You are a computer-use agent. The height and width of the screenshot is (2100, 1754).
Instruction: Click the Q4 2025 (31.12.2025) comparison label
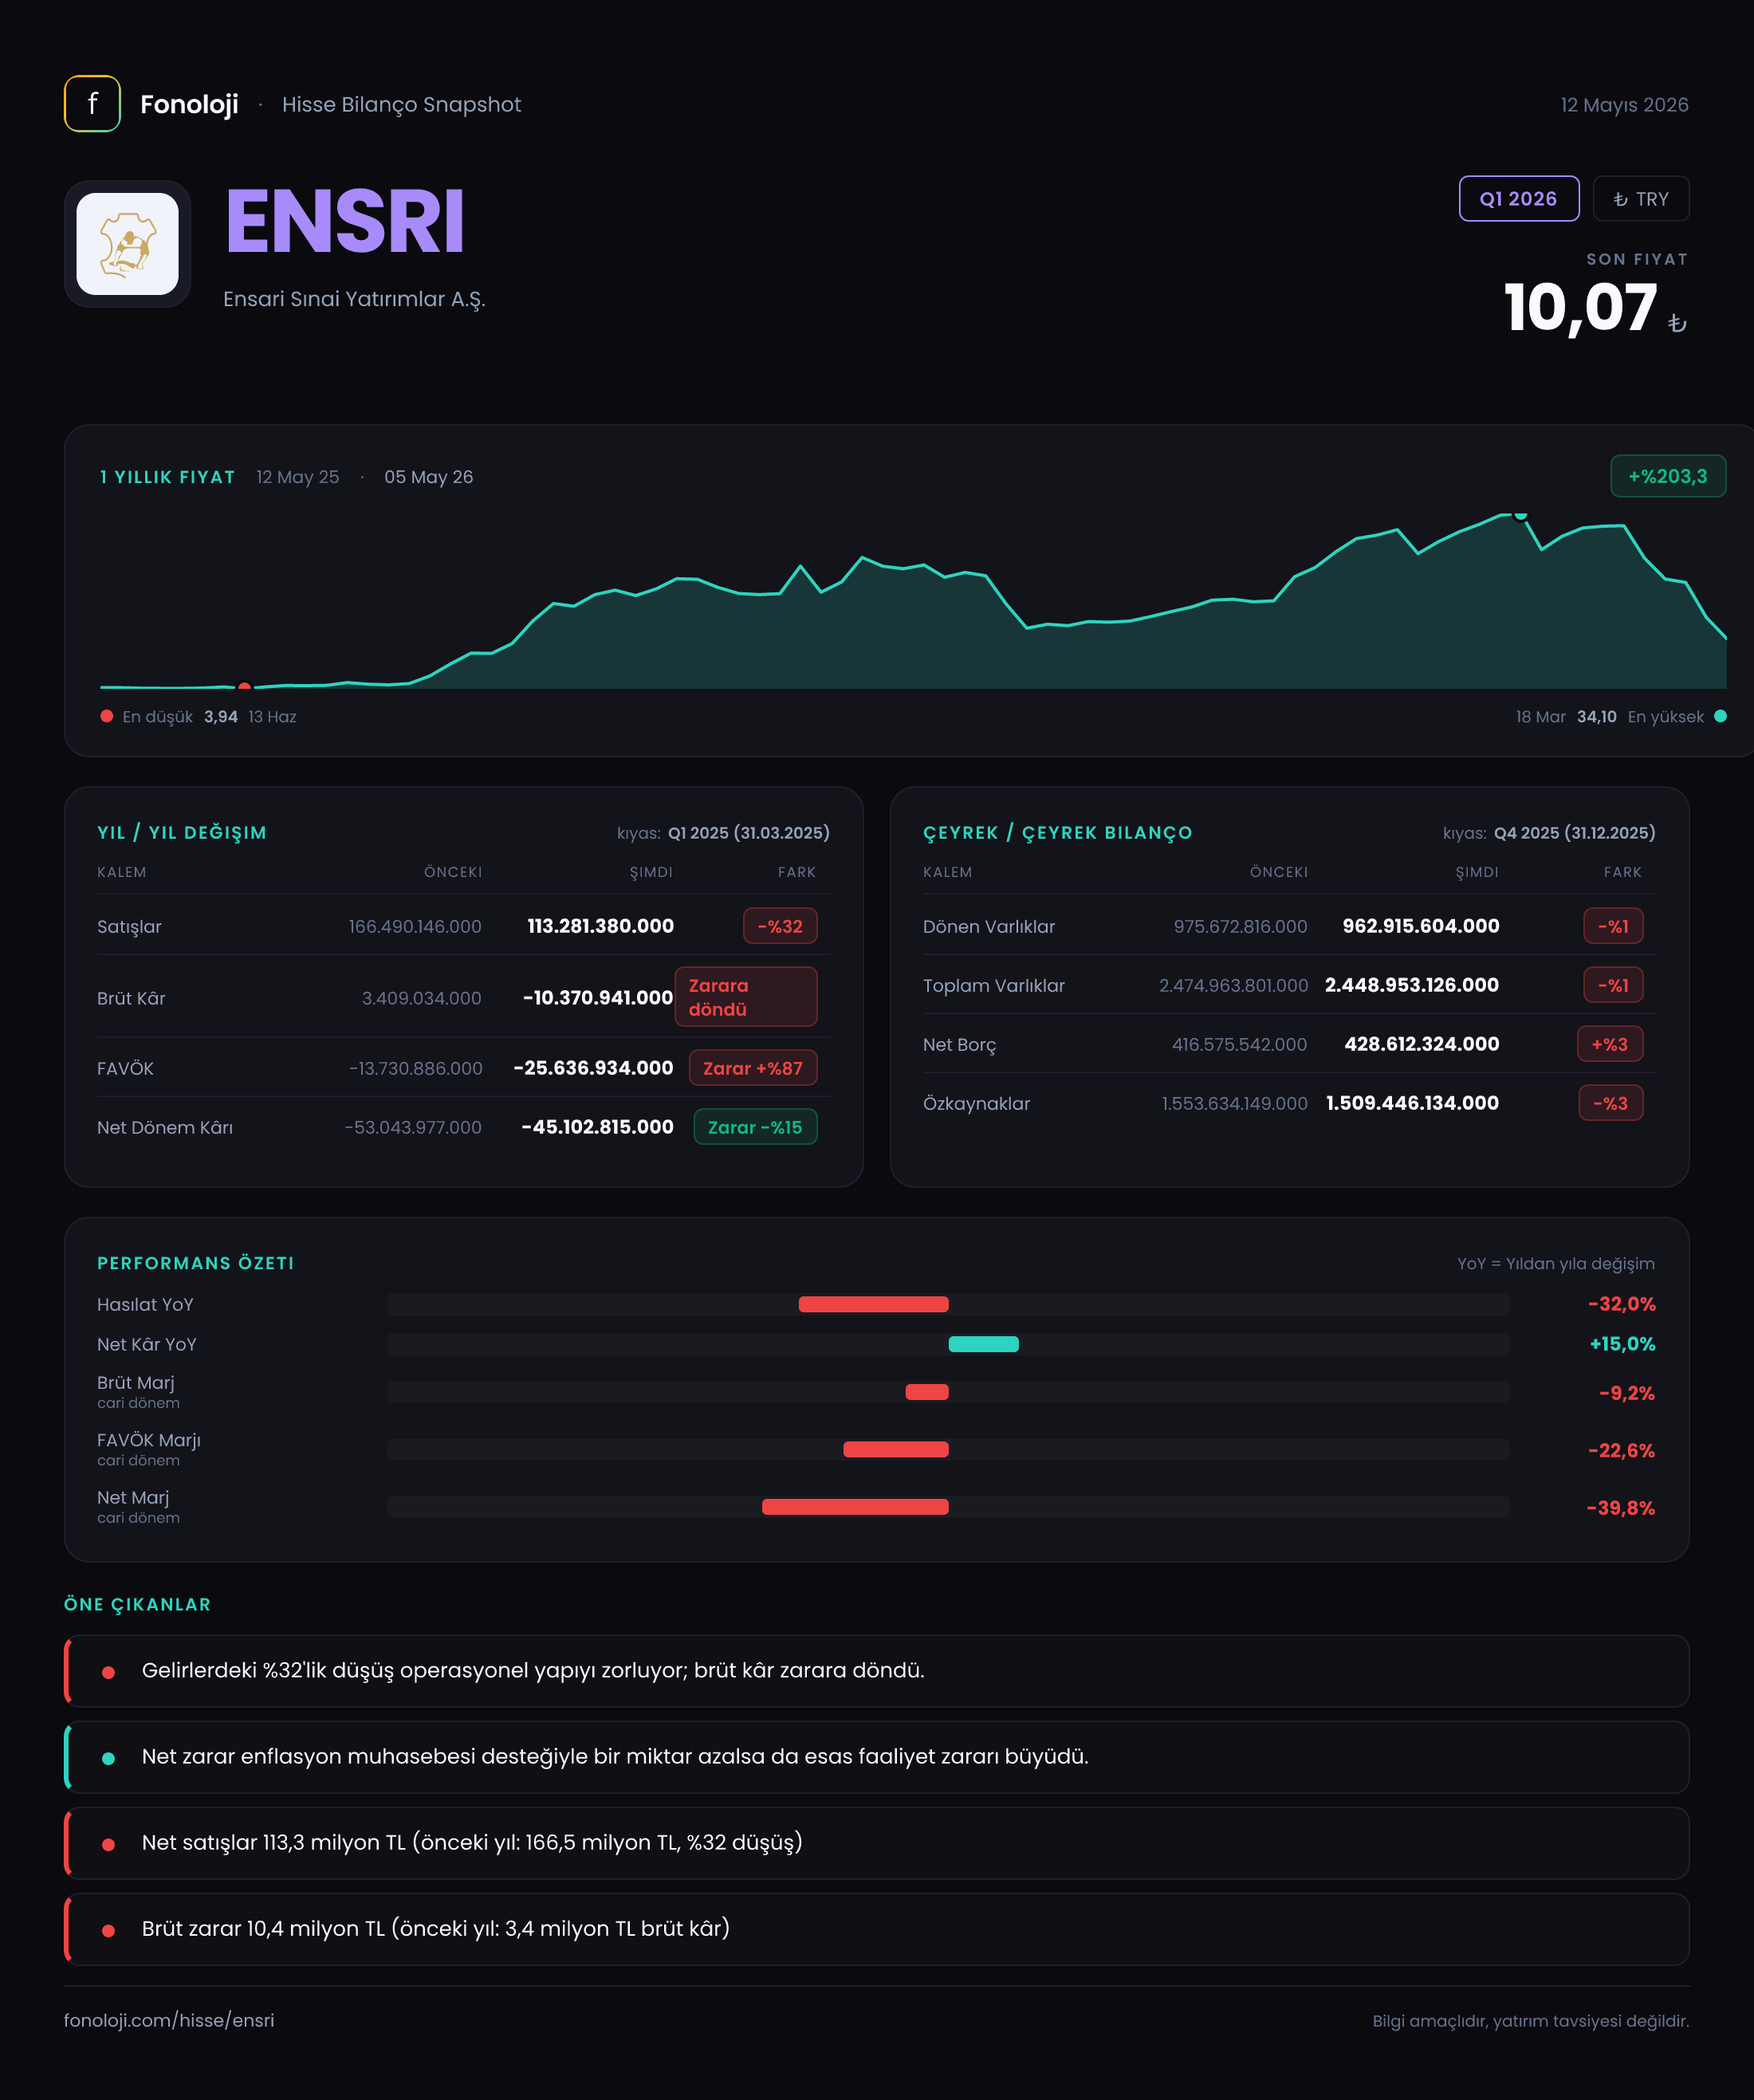1574,833
